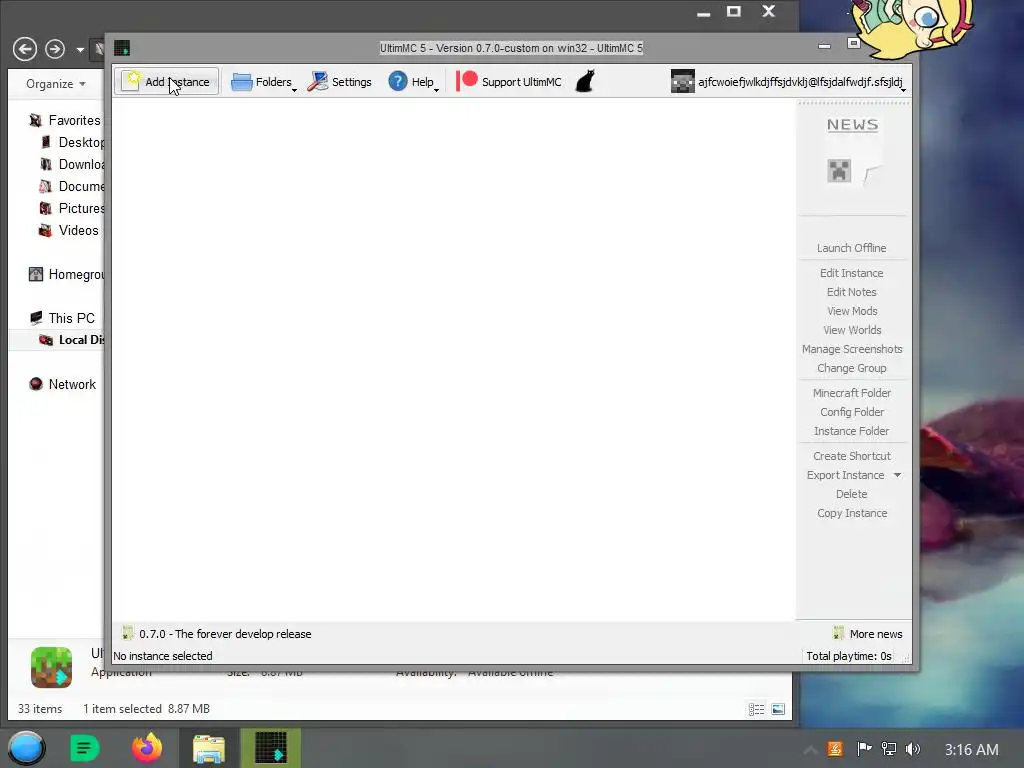Open UltimMC Settings

(x=340, y=82)
